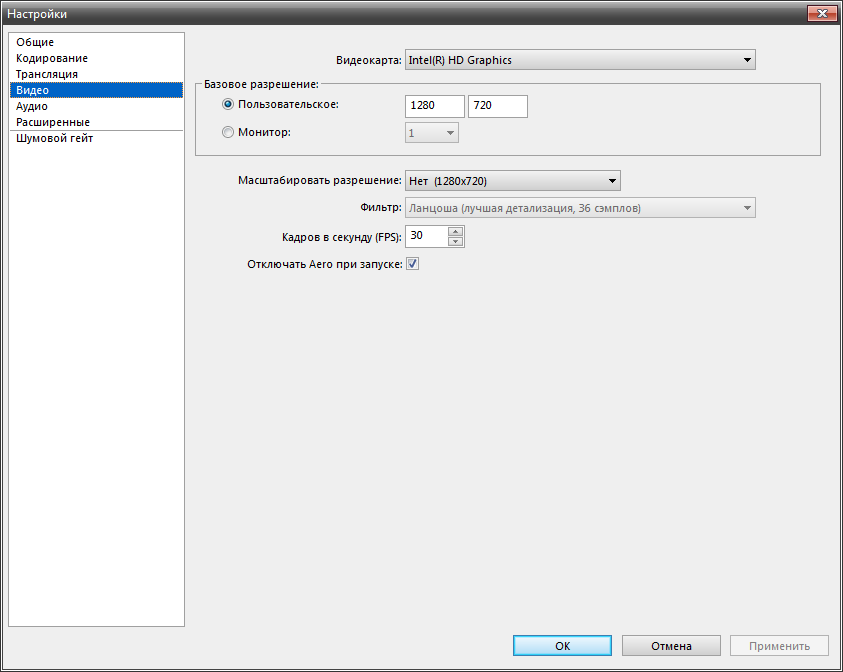Image resolution: width=843 pixels, height=672 pixels.
Task: Select Трансляция in the sidebar list
Action: (46, 74)
